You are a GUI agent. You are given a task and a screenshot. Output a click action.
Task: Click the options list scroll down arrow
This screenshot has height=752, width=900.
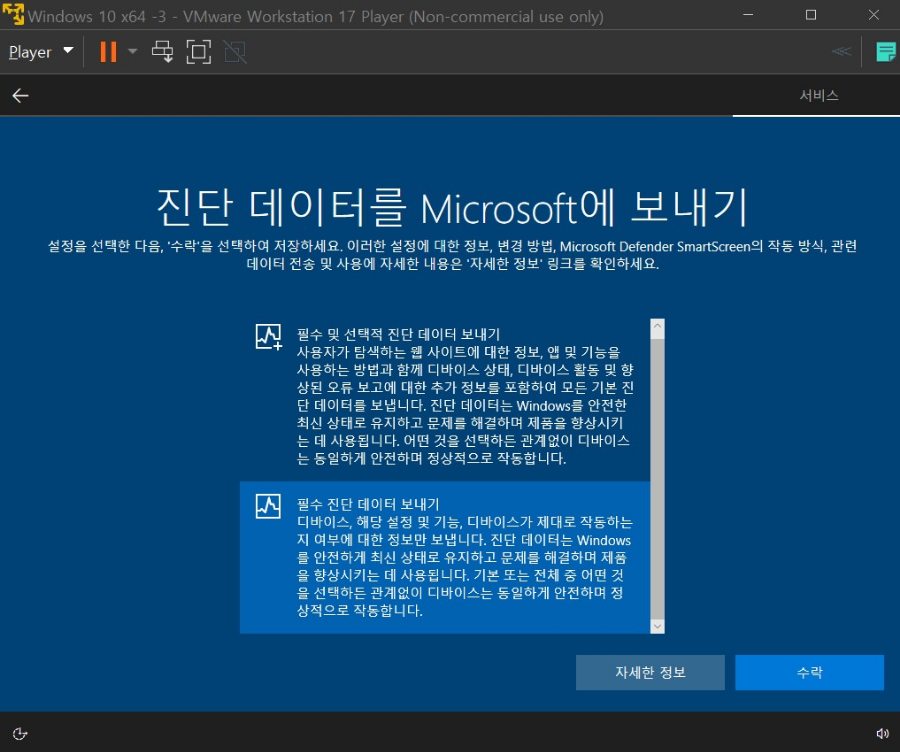658,626
